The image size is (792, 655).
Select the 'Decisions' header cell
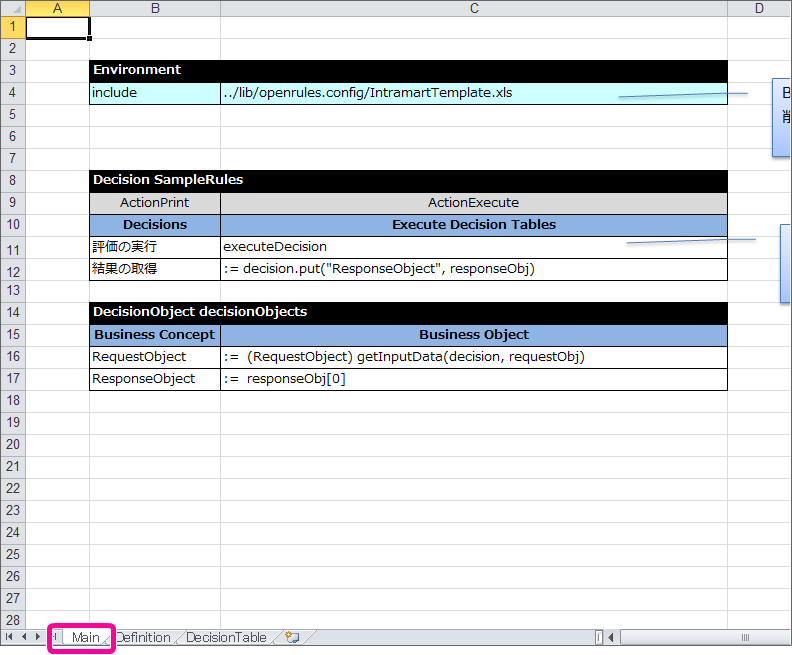[x=155, y=225]
